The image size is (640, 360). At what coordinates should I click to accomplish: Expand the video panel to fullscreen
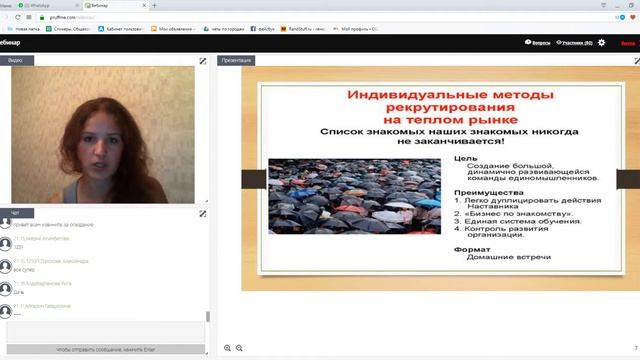click(x=202, y=61)
